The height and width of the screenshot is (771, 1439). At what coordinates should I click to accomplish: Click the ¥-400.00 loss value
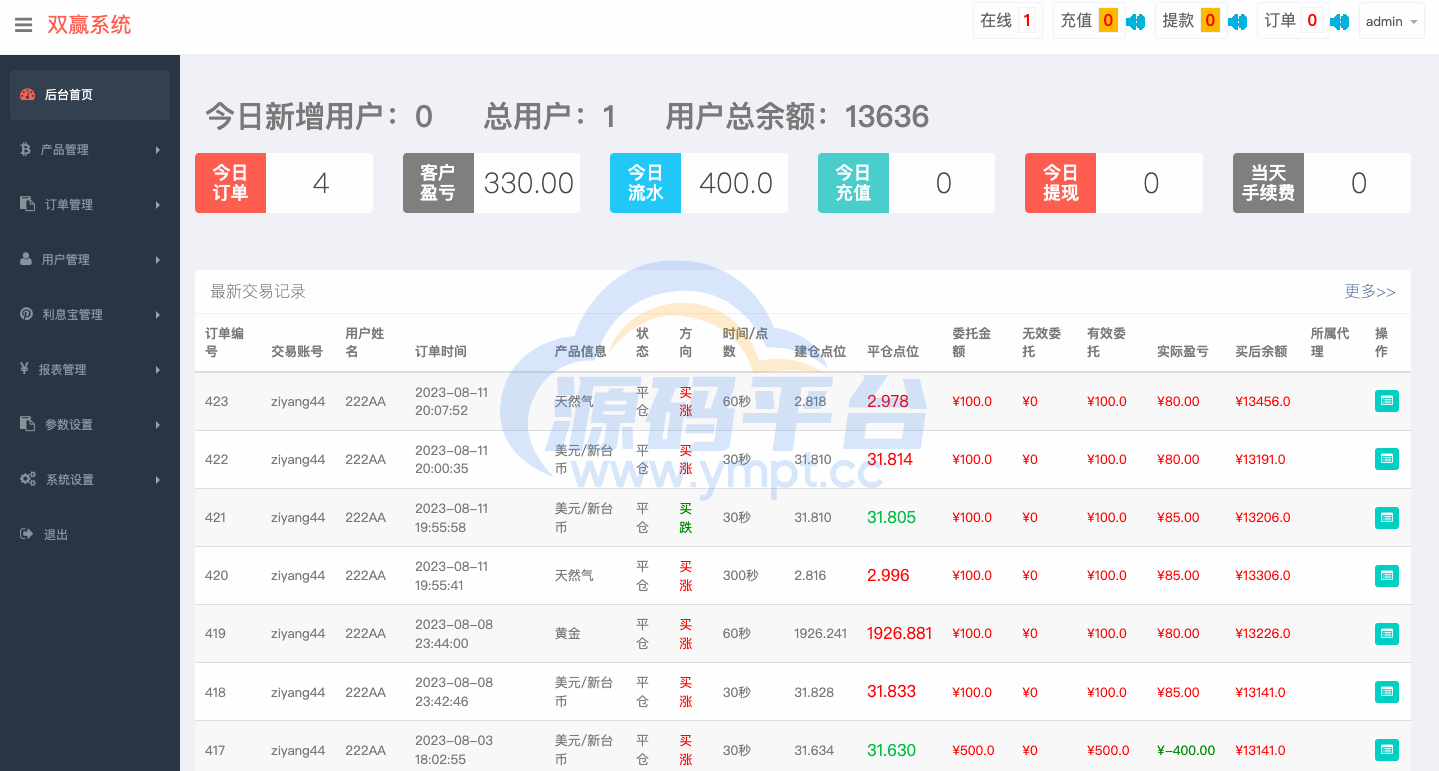click(1186, 750)
